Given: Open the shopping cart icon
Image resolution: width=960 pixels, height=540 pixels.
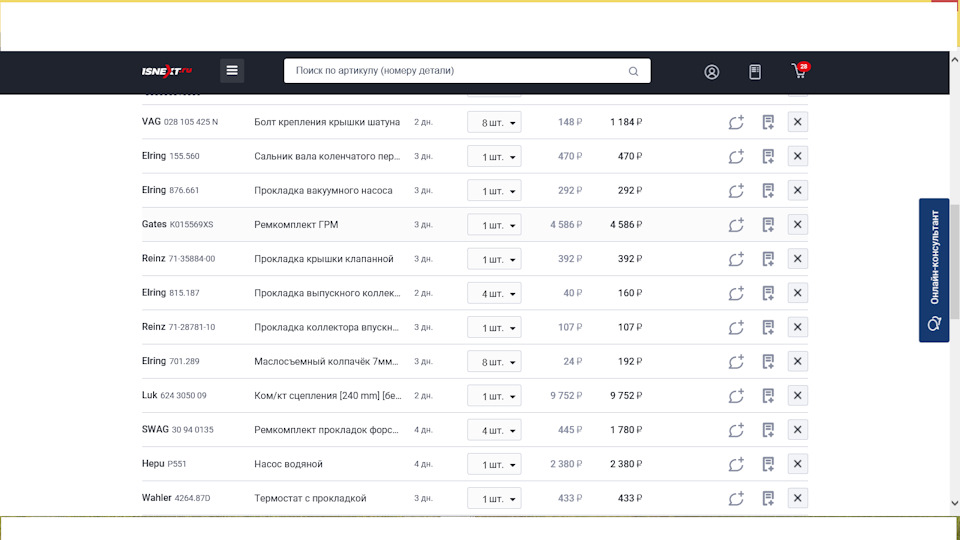Looking at the screenshot, I should pyautogui.click(x=799, y=71).
